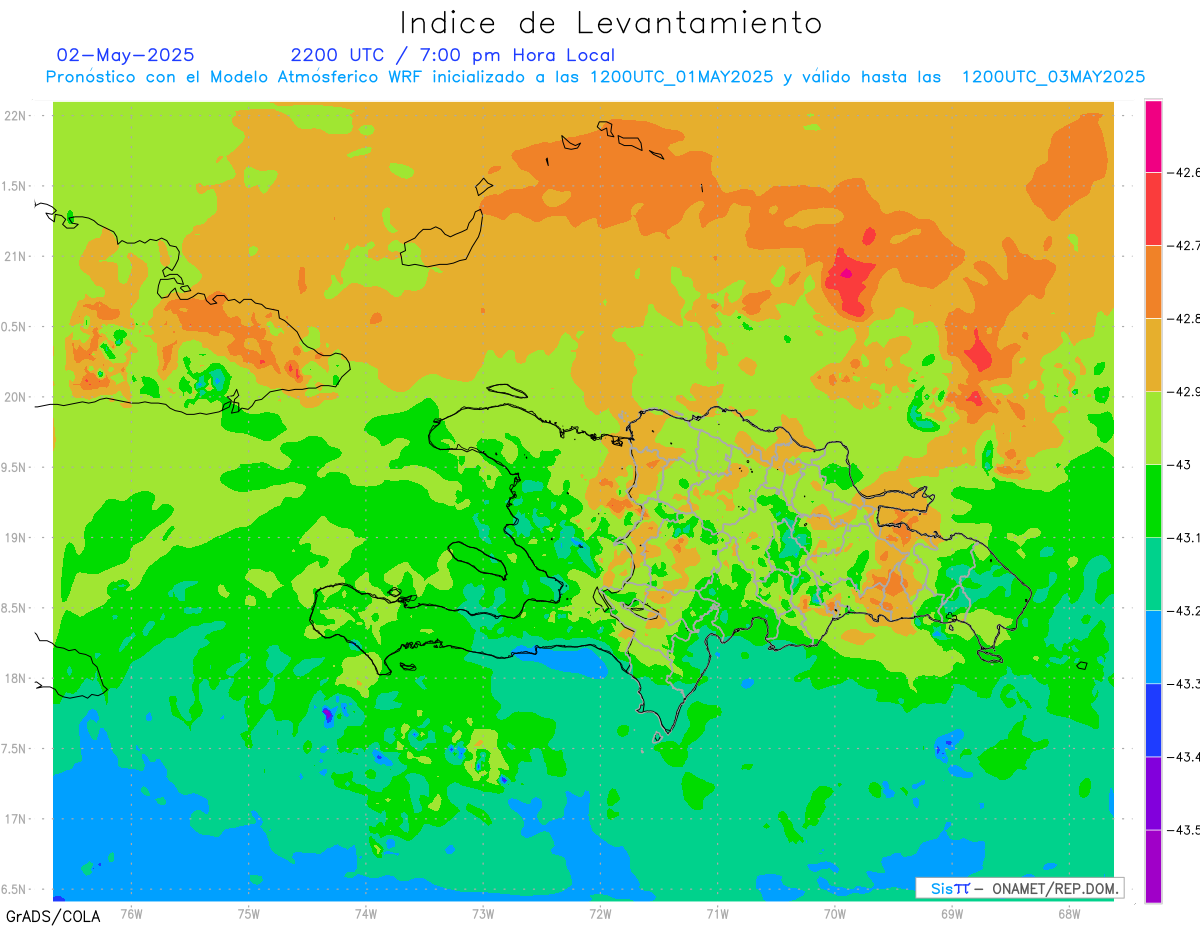
Task: Click the "2200 UTC / 7:00 pm Hora Local" text
Action: [453, 55]
